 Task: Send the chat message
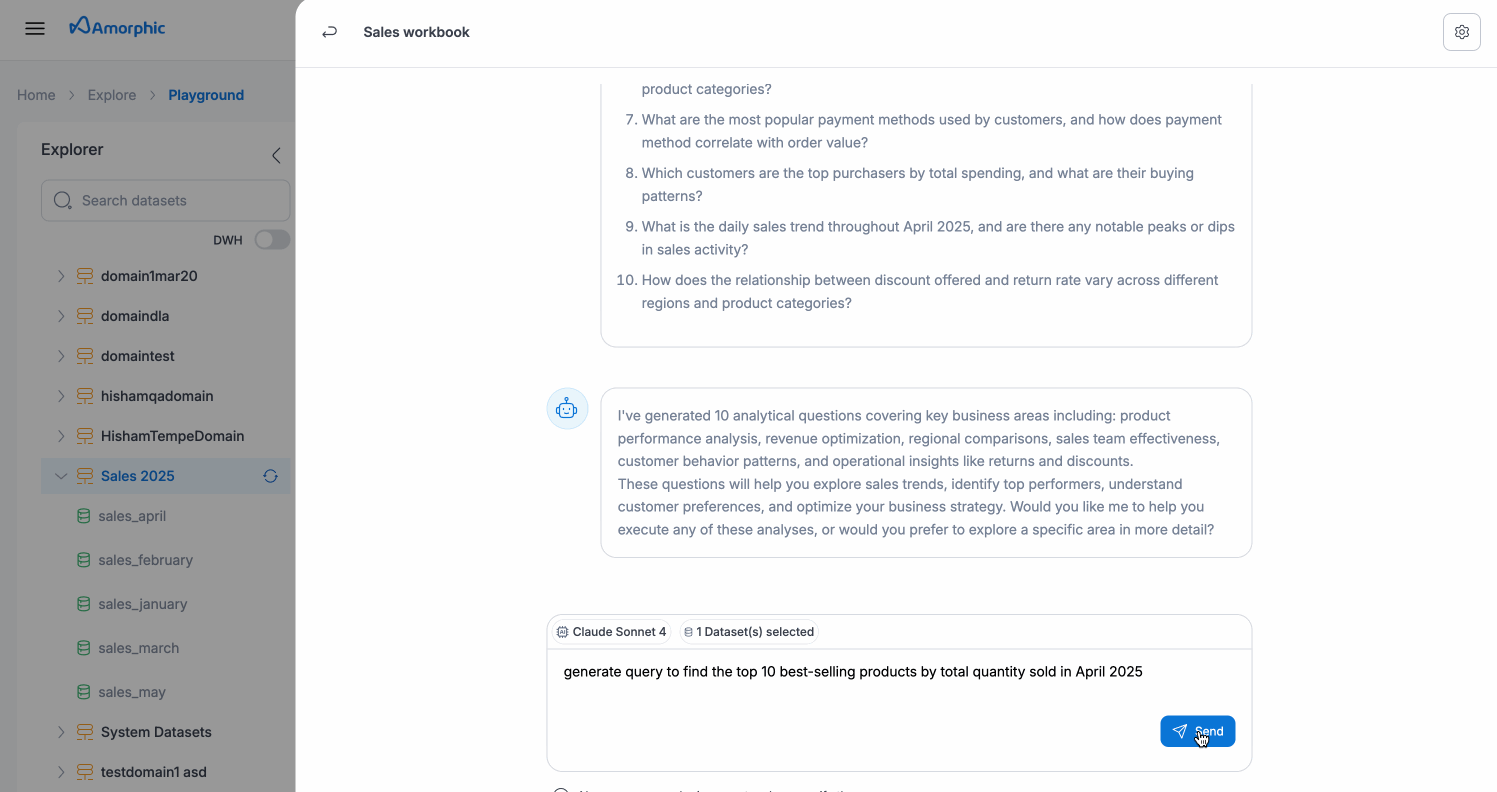click(x=1197, y=731)
